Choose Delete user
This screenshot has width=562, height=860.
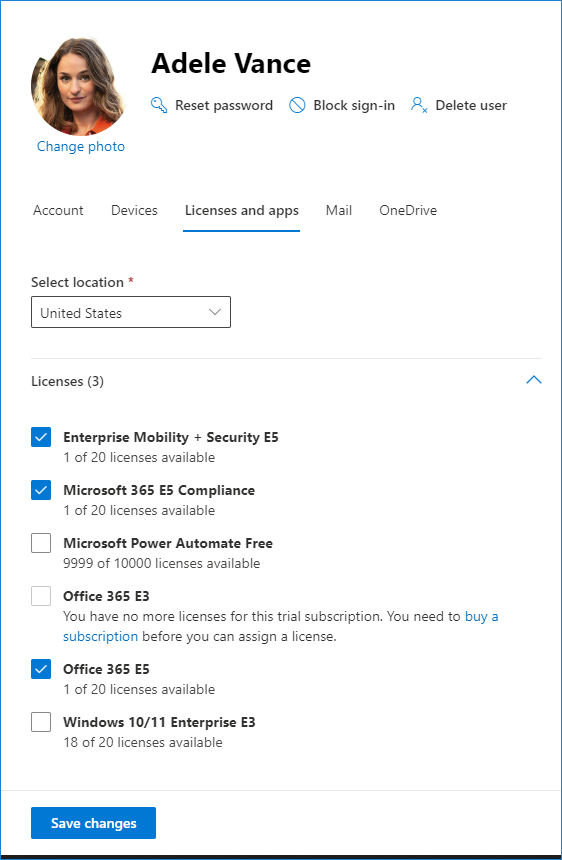click(471, 105)
